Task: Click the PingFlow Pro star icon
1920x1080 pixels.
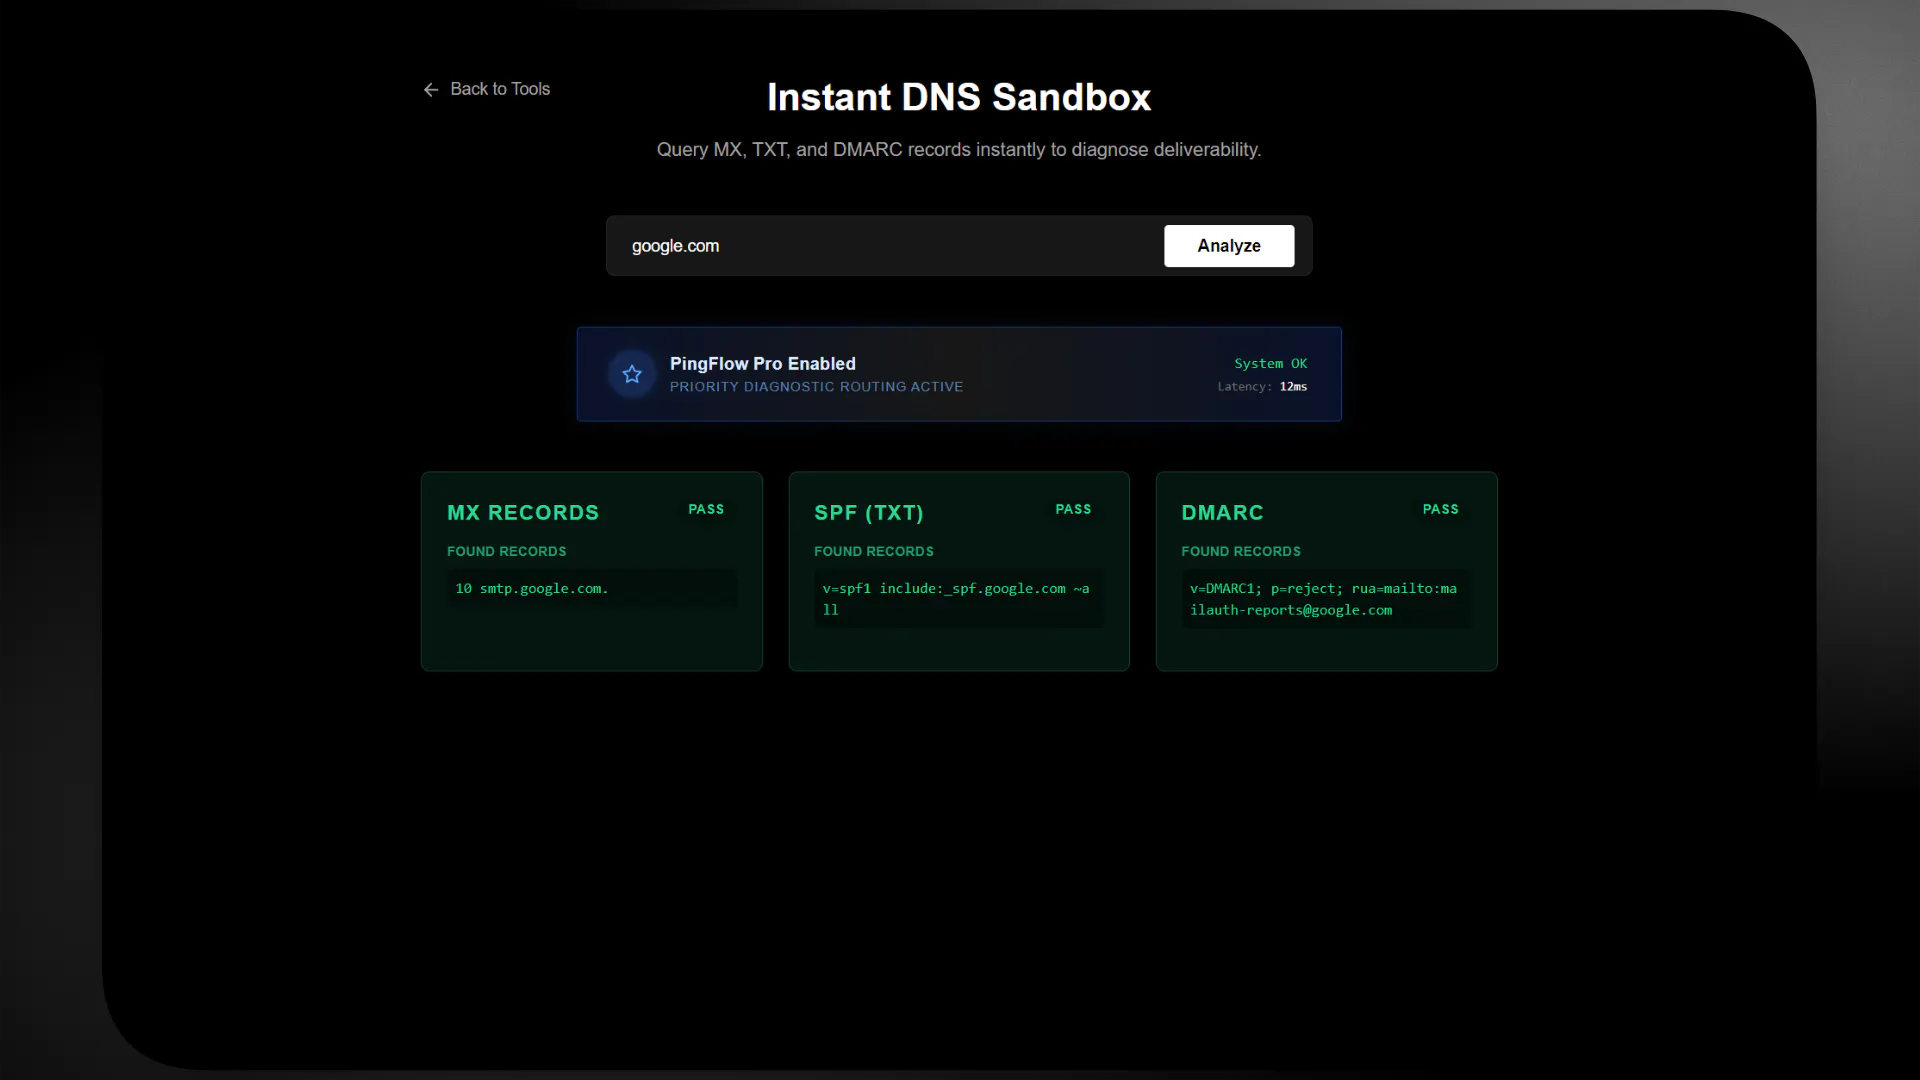Action: coord(632,374)
